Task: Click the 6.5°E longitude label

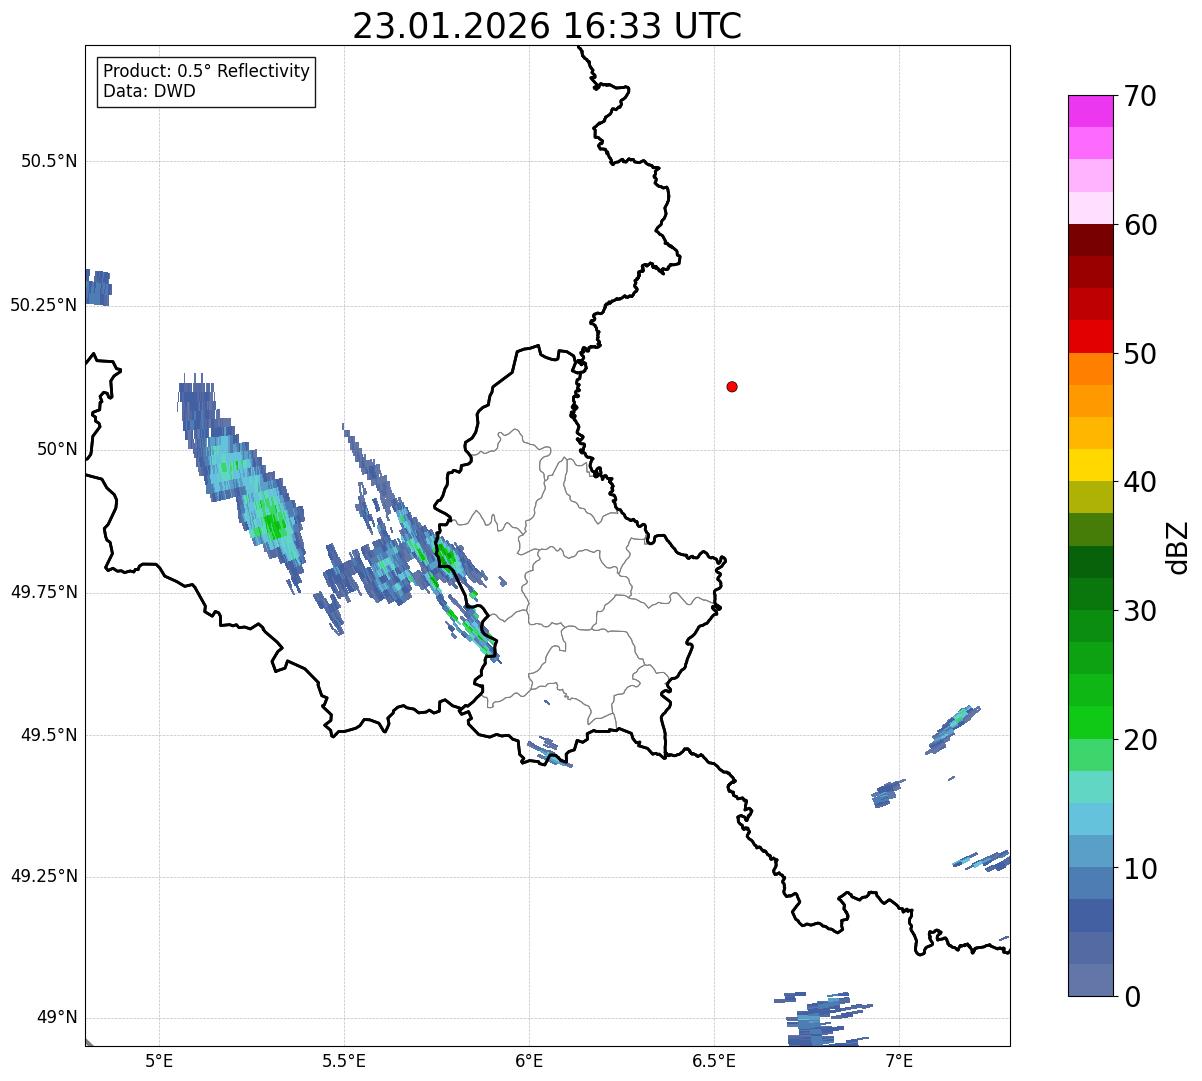Action: tap(714, 1060)
